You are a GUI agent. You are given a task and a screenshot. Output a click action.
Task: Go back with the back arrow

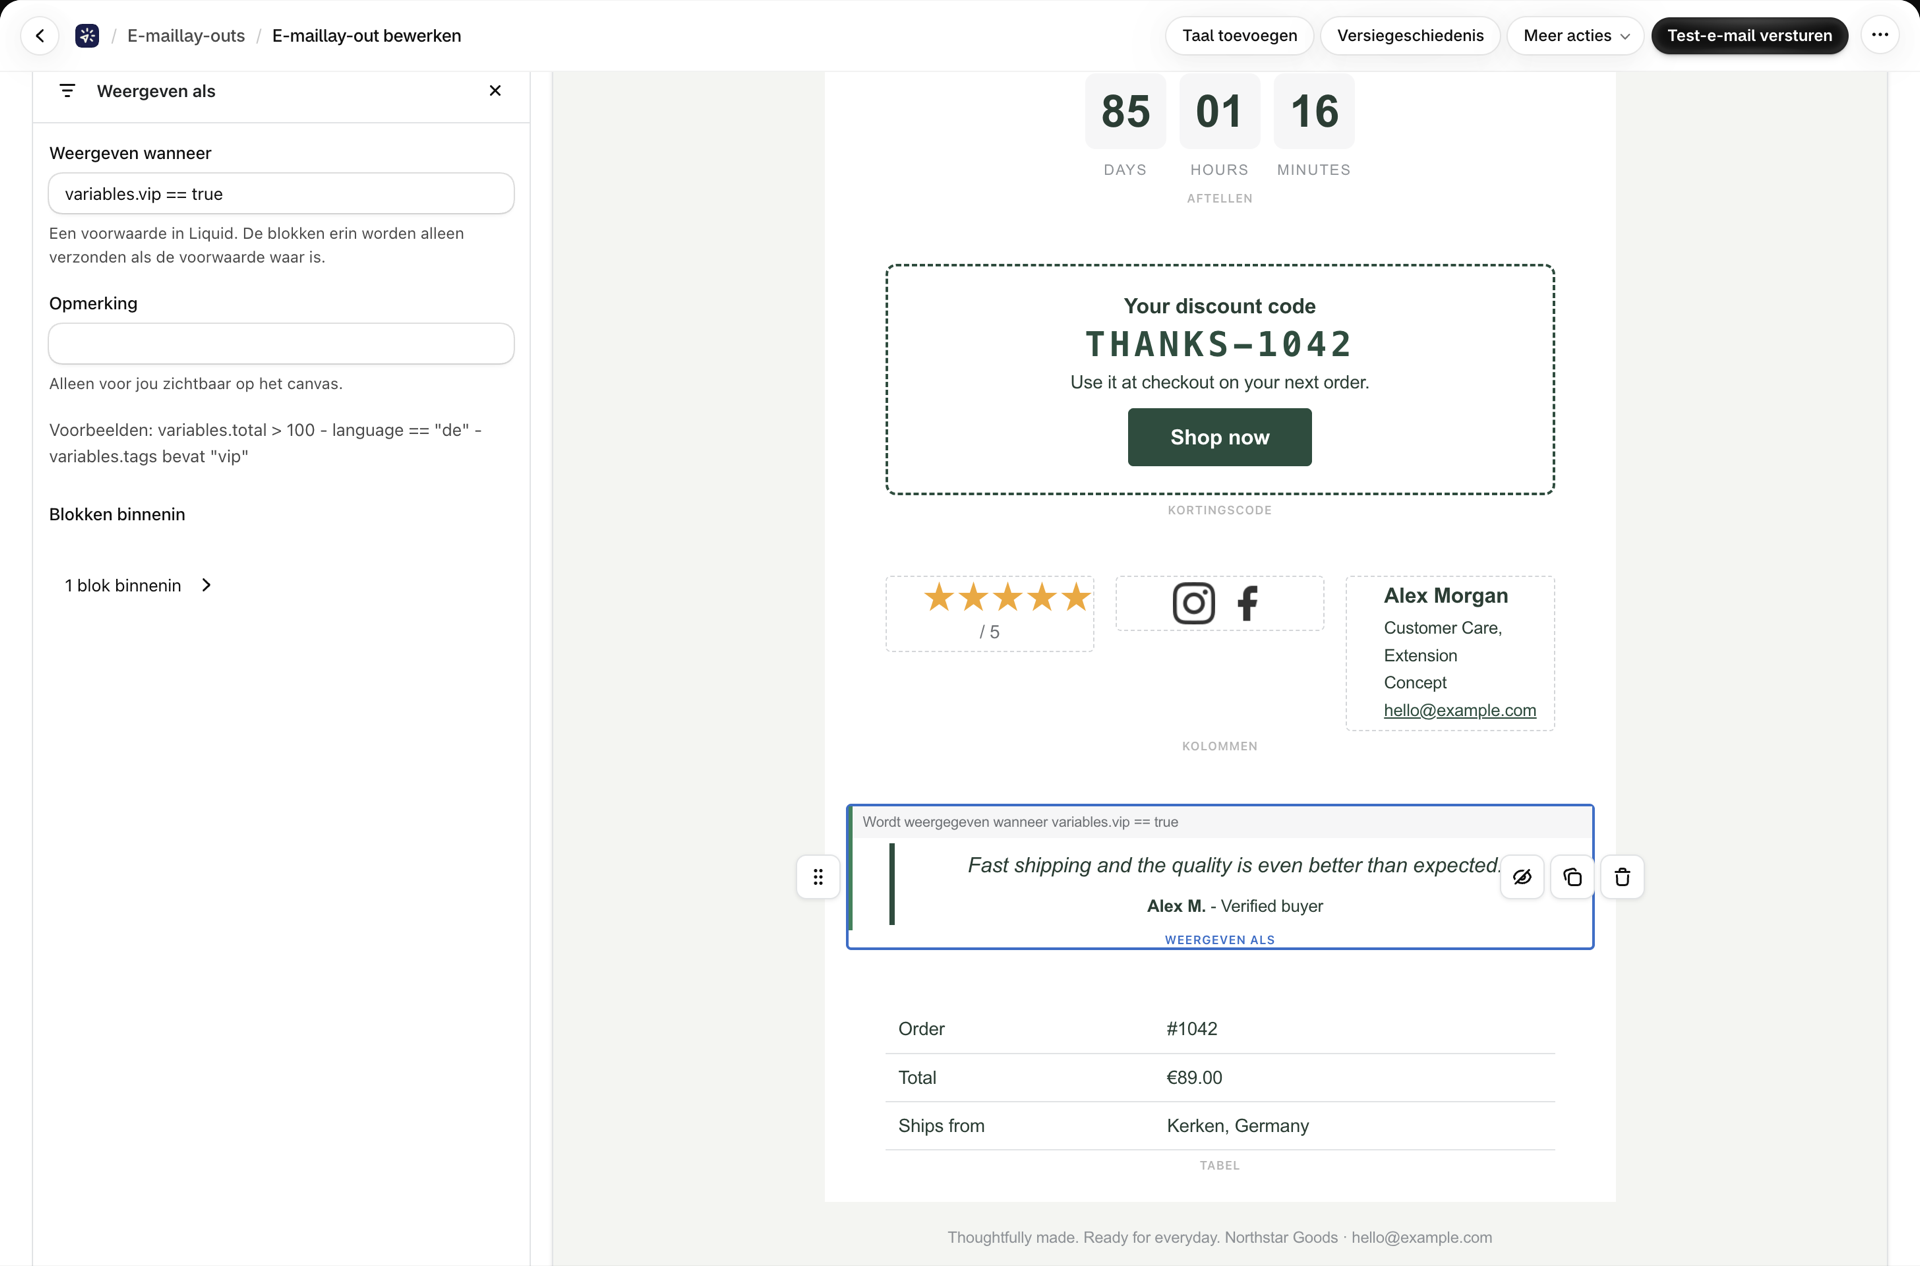(x=40, y=36)
